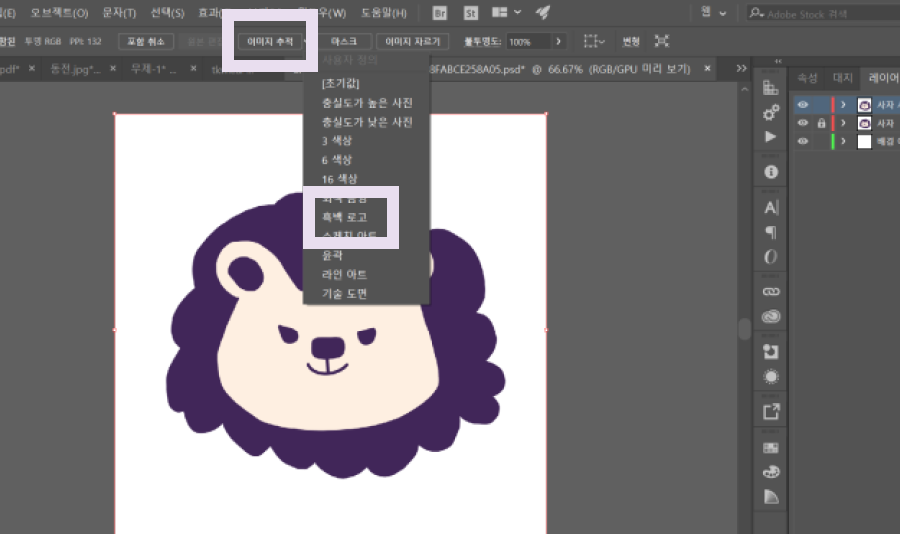Open the Character panel icon in dock
900x534 pixels.
pos(771,208)
